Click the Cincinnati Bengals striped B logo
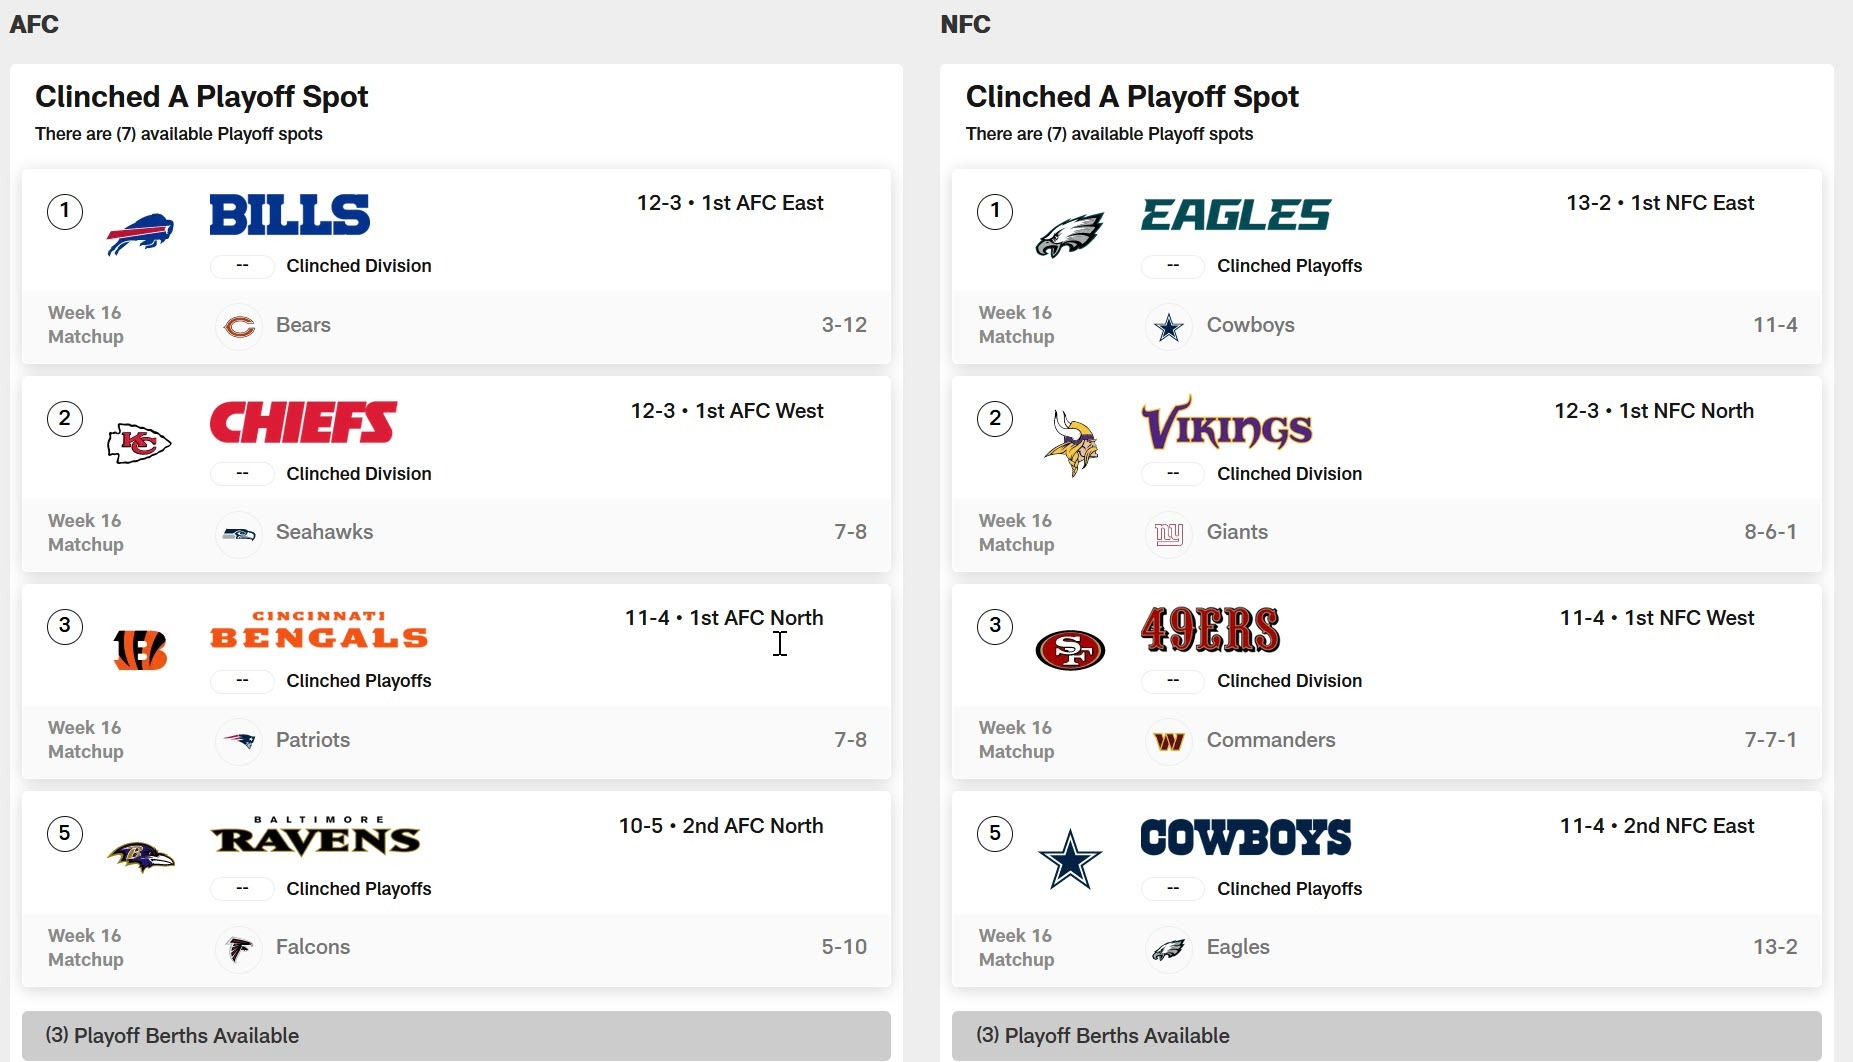Image resolution: width=1853 pixels, height=1062 pixels. click(140, 650)
